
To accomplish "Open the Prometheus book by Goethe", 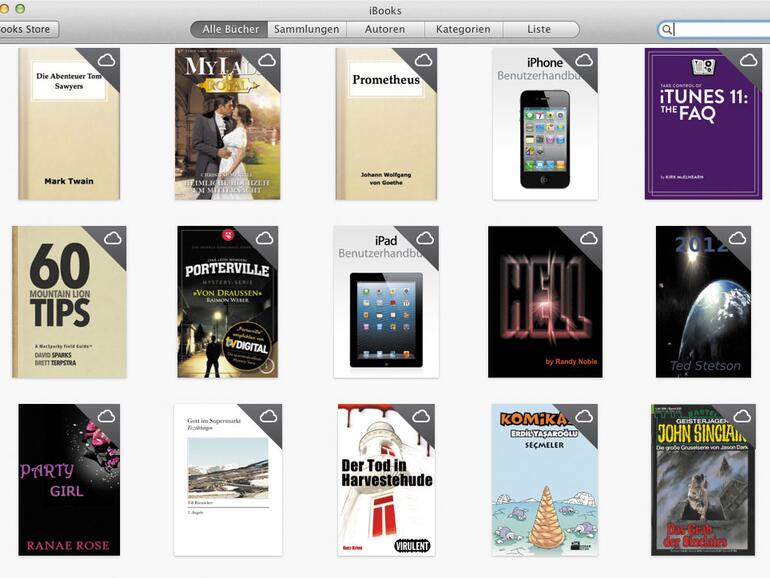I will (386, 124).
